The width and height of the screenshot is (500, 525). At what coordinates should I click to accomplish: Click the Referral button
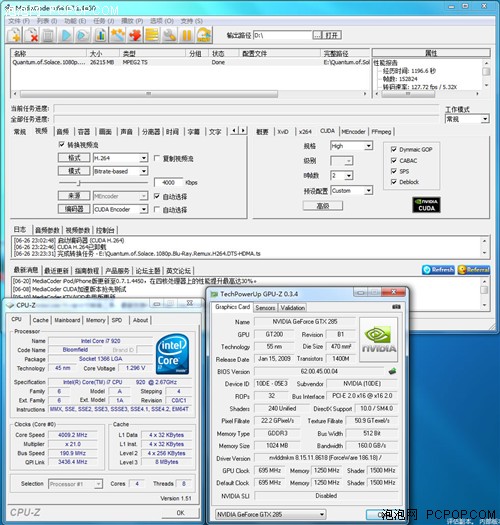point(474,270)
